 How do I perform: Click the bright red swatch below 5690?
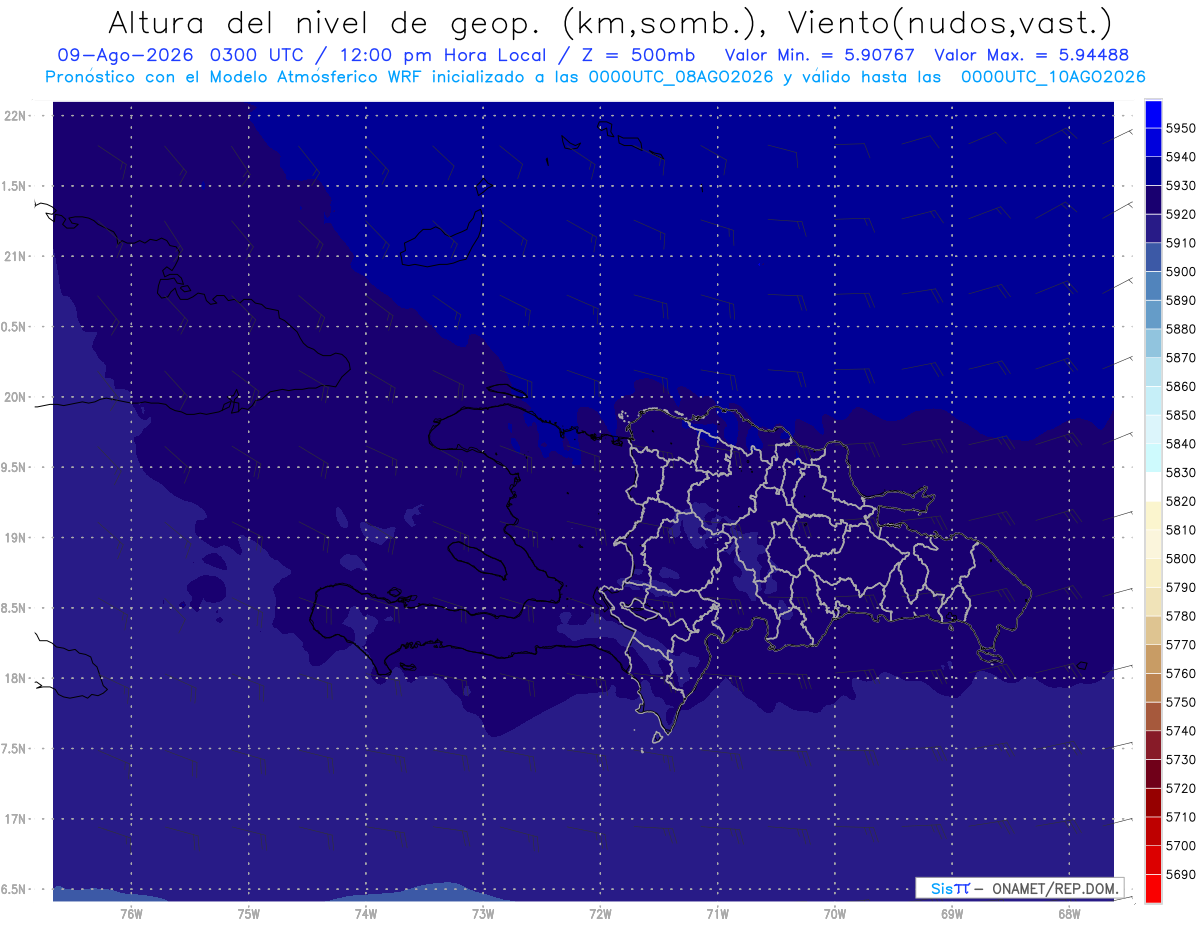tap(1153, 889)
